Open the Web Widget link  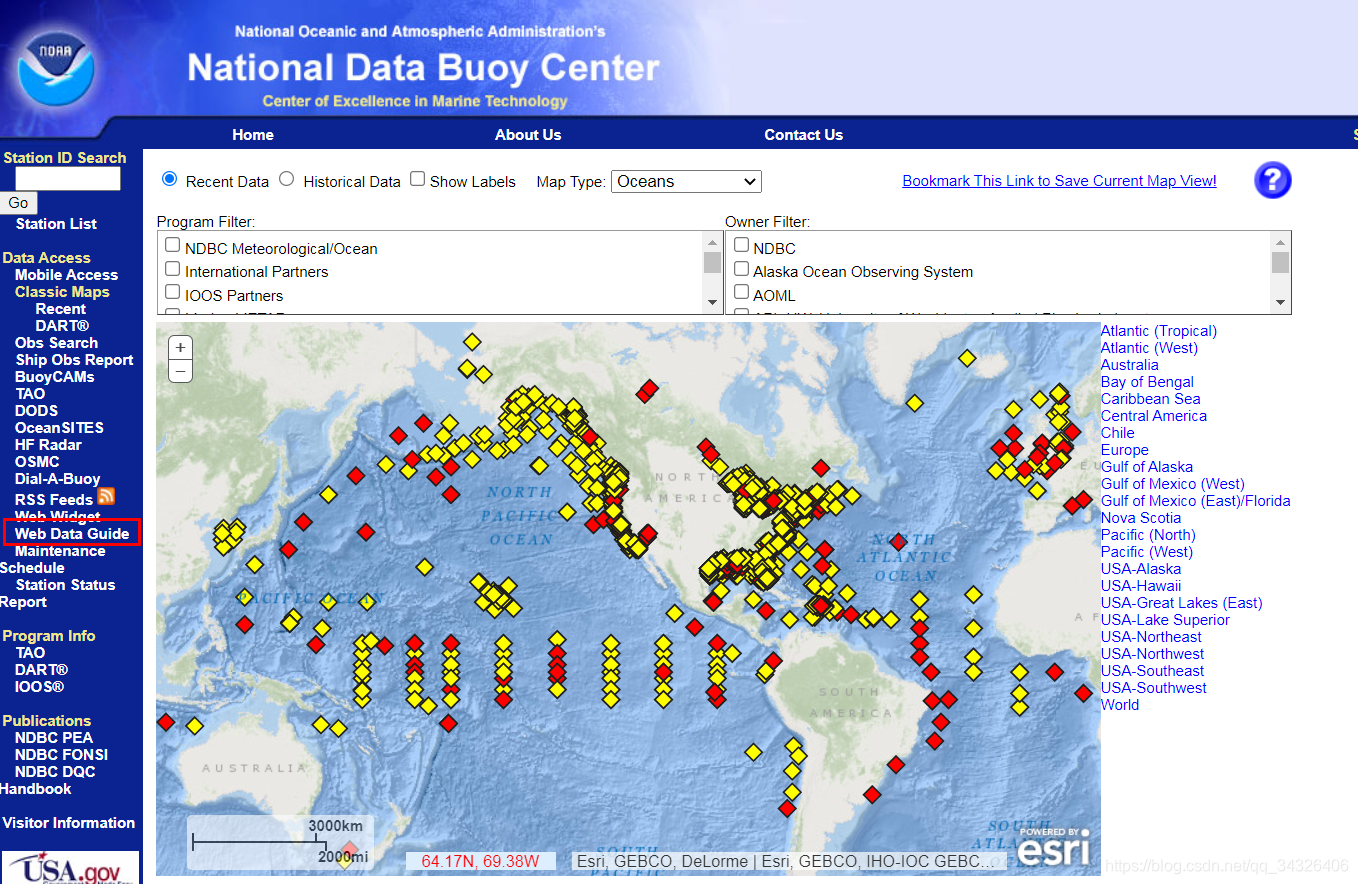57,517
